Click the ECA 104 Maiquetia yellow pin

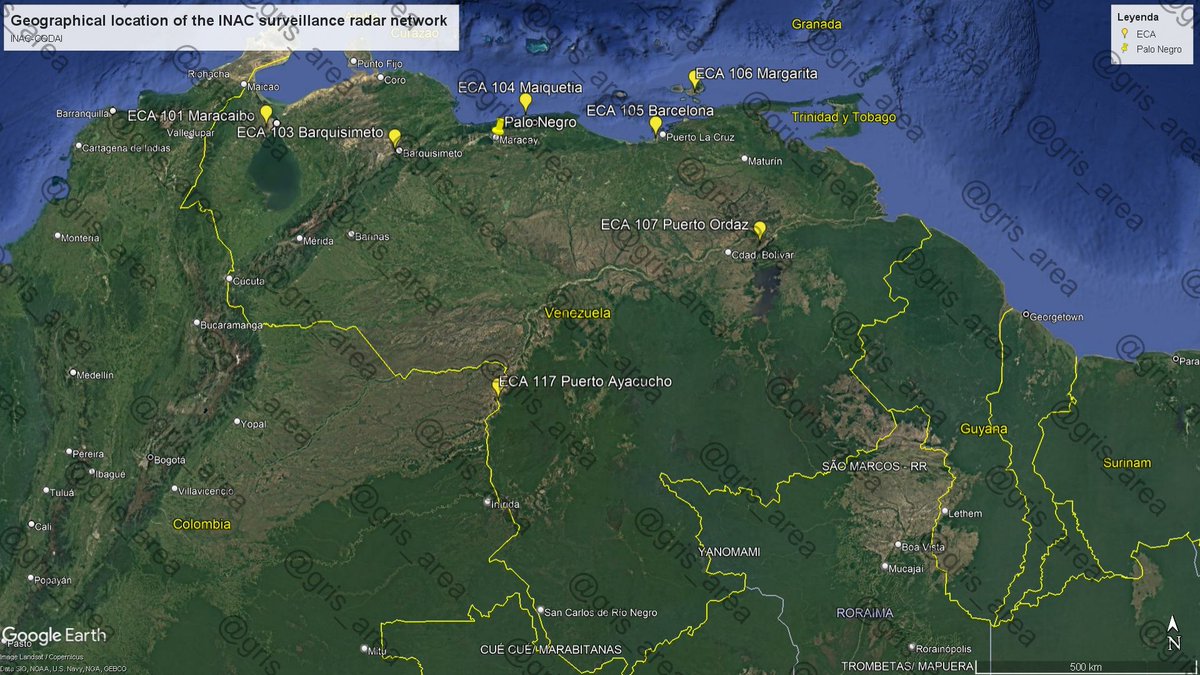[x=526, y=102]
